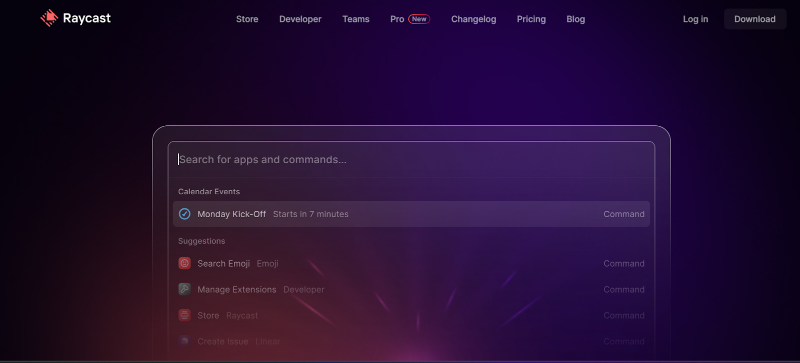The width and height of the screenshot is (800, 363).
Task: Go to the Blog
Action: [576, 19]
